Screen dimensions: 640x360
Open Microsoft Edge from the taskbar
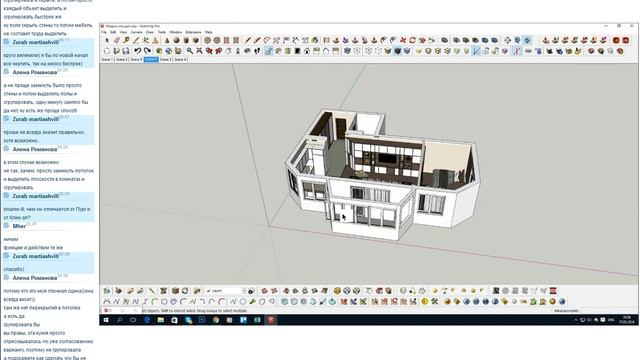tap(147, 320)
